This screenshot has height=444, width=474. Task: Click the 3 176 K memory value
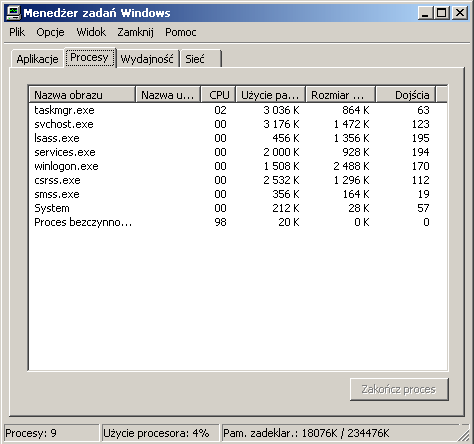point(281,124)
